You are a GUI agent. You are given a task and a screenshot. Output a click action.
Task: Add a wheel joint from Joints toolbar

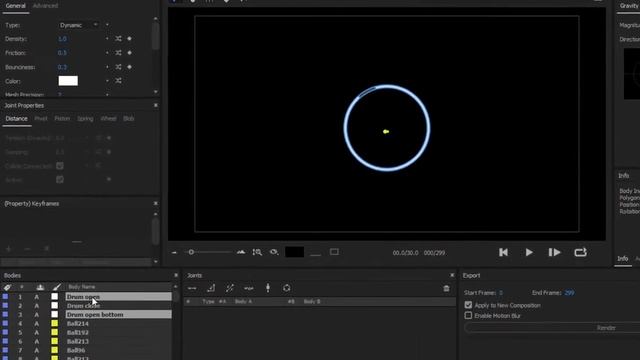(268, 288)
